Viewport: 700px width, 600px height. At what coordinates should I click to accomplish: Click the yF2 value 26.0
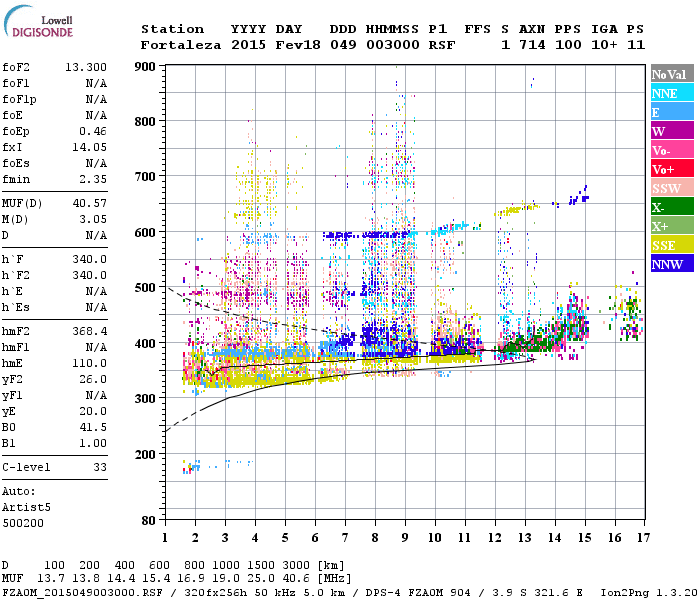click(93, 379)
